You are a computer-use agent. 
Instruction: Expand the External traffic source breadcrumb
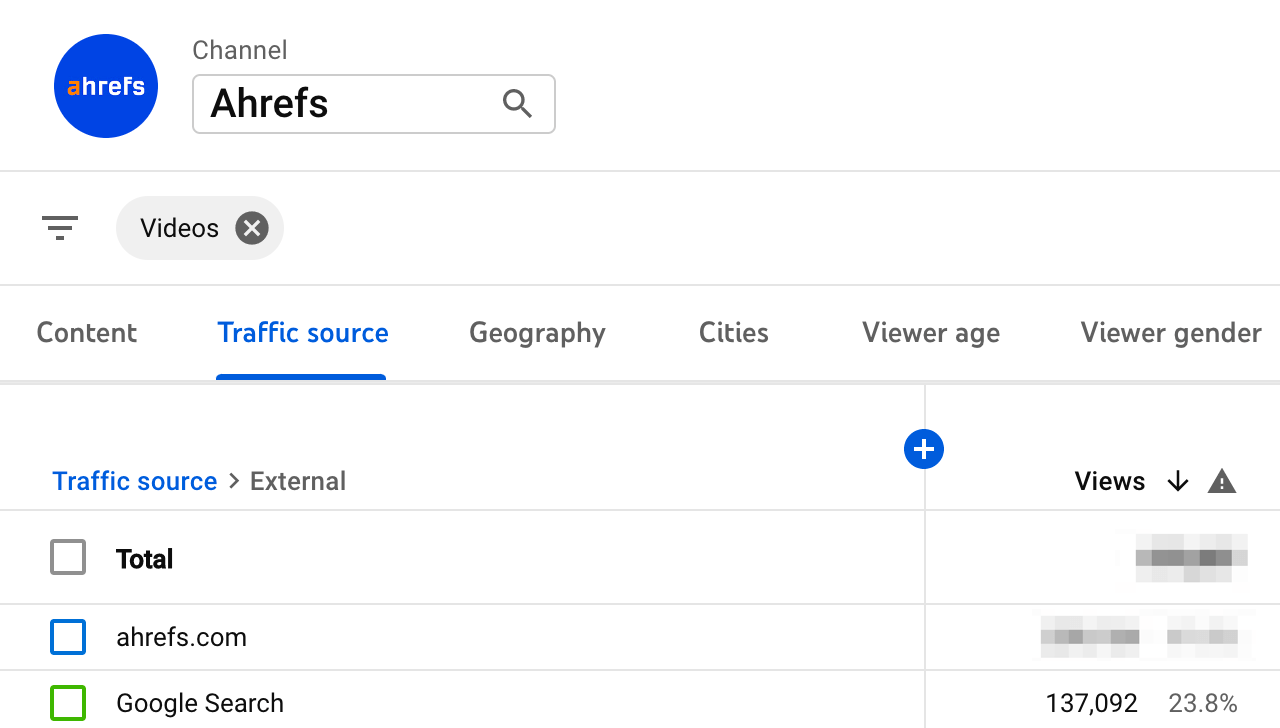[x=297, y=481]
